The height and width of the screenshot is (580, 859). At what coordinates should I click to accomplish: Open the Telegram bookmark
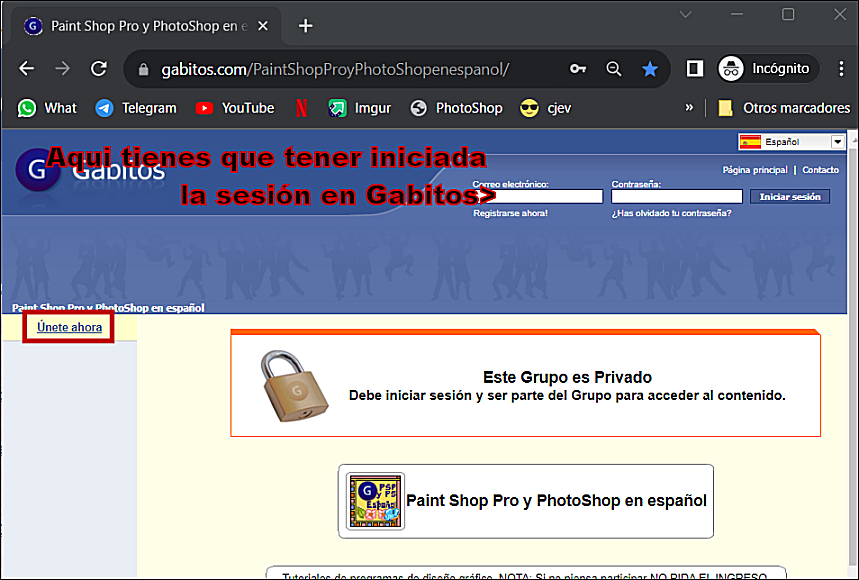[x=136, y=108]
